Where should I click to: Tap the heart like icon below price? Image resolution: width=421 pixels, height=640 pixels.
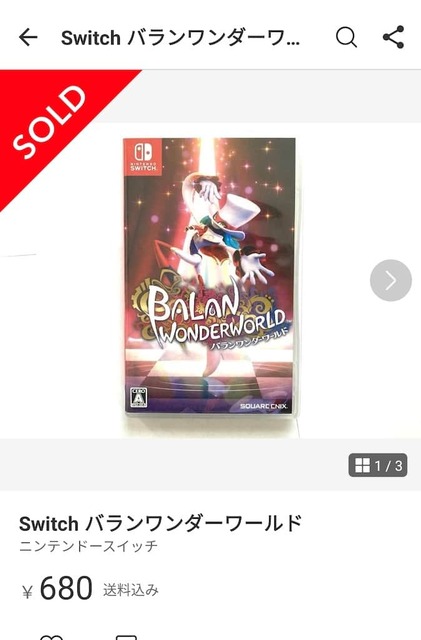tap(51, 637)
